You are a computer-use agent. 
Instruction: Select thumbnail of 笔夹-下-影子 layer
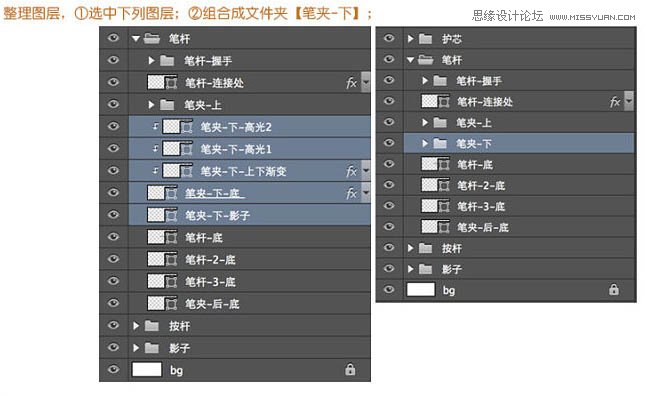(x=156, y=215)
